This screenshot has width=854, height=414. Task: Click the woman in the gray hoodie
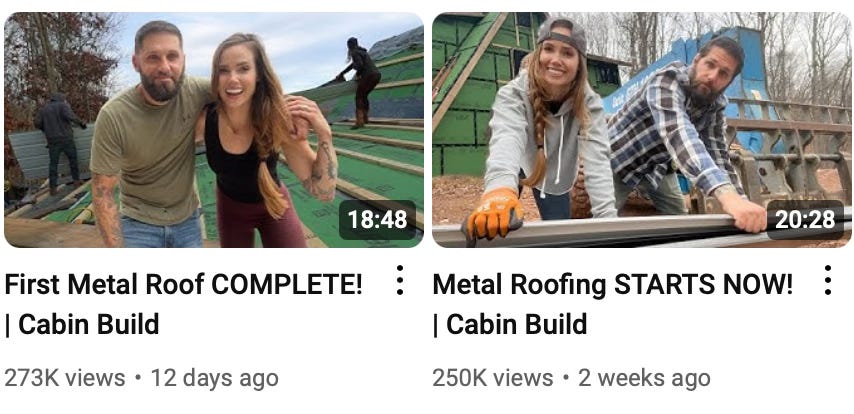pos(545,125)
